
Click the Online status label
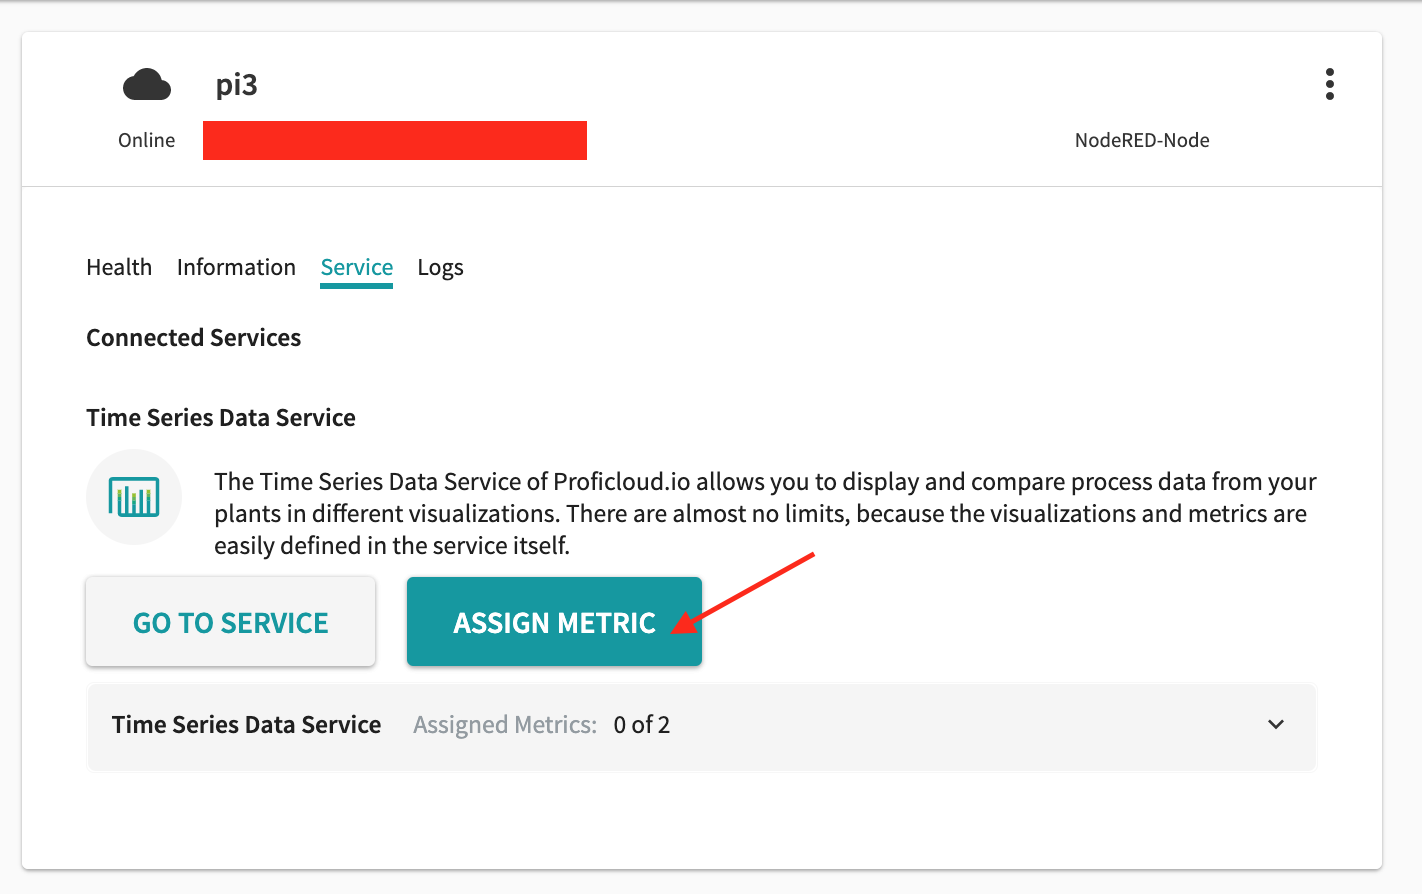pos(147,140)
